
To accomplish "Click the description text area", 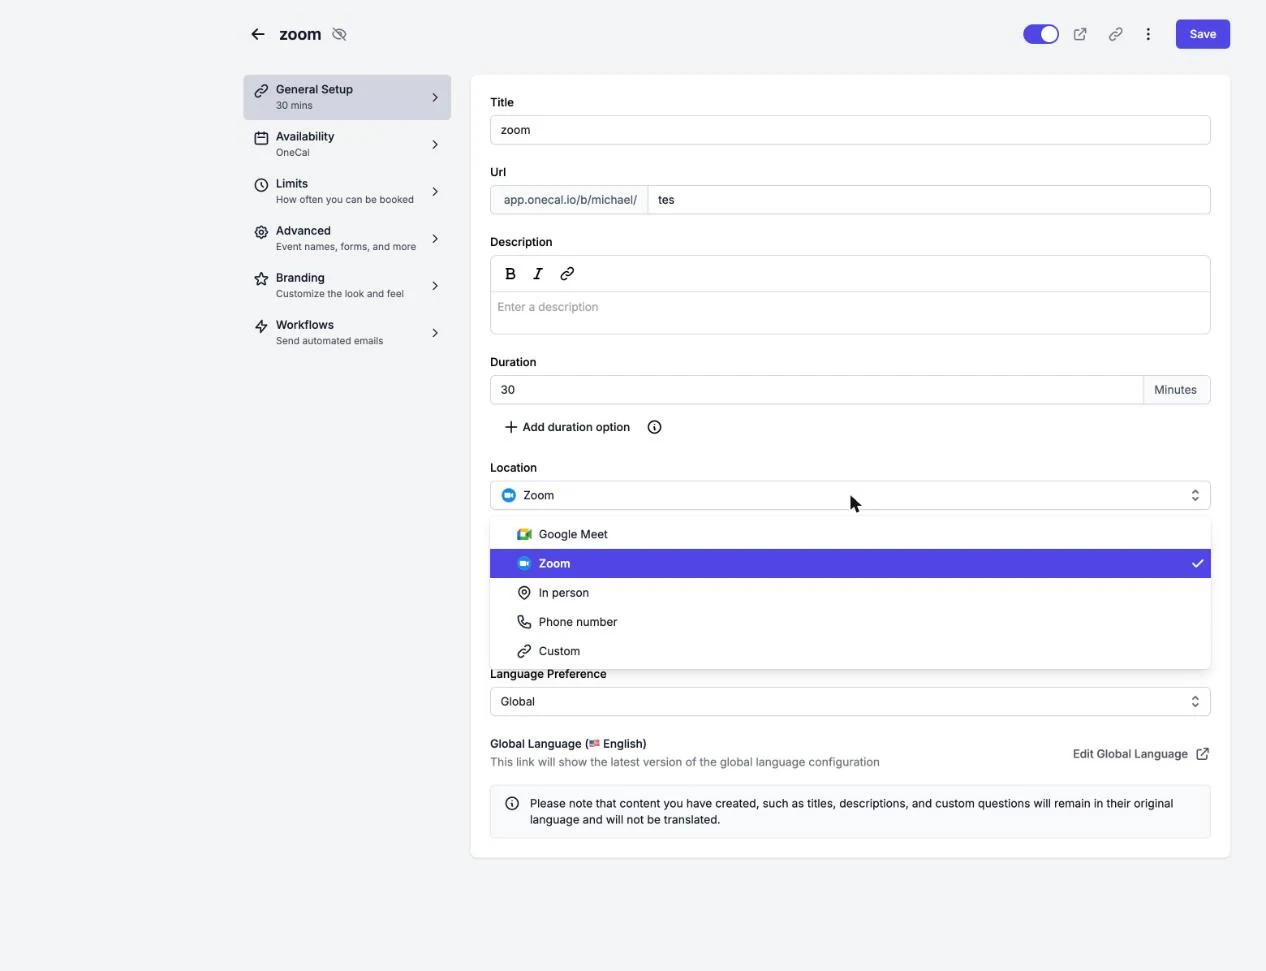I will click(850, 312).
